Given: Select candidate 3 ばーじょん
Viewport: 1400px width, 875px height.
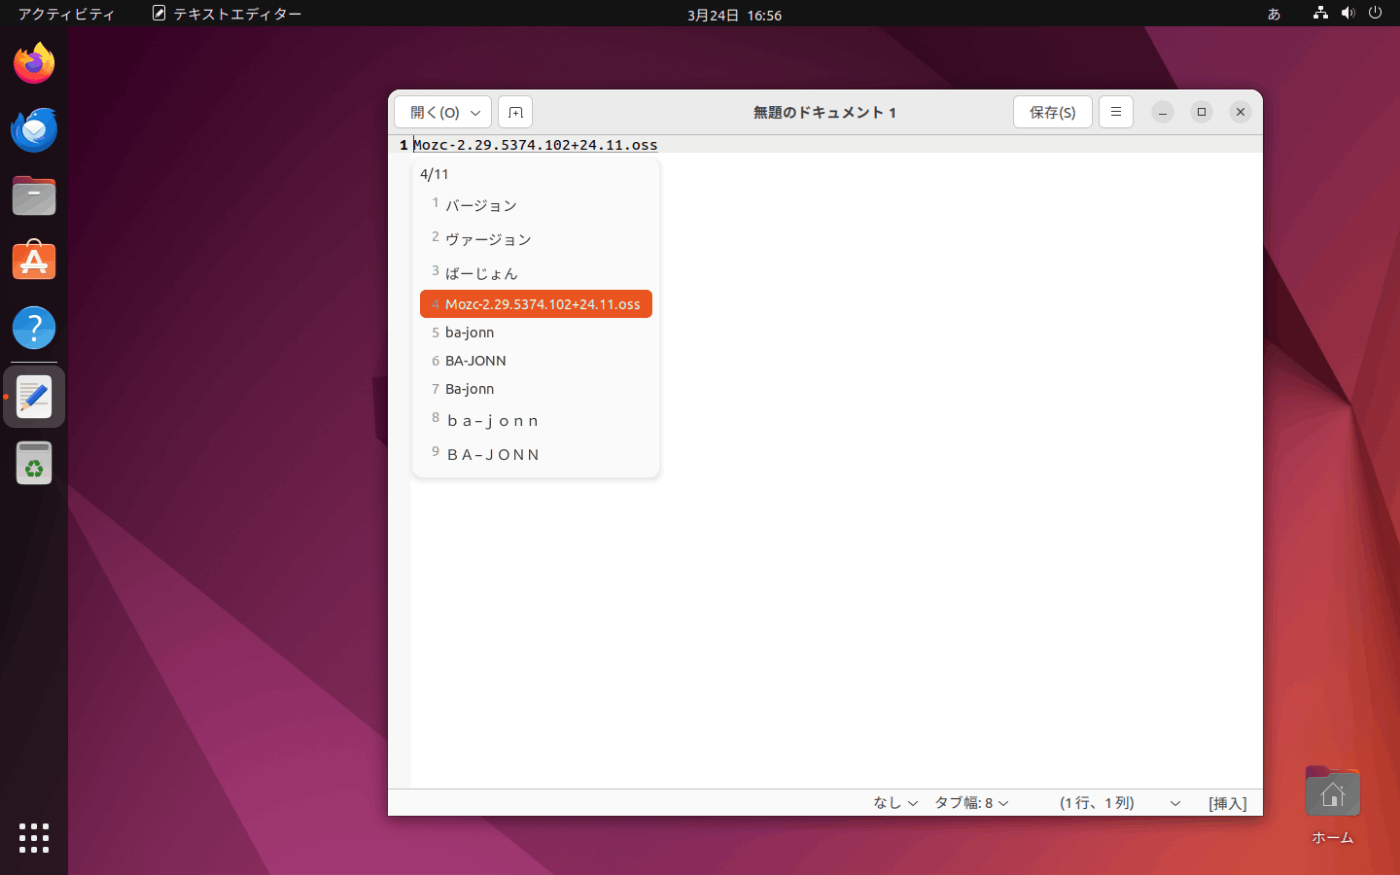Looking at the screenshot, I should point(536,273).
